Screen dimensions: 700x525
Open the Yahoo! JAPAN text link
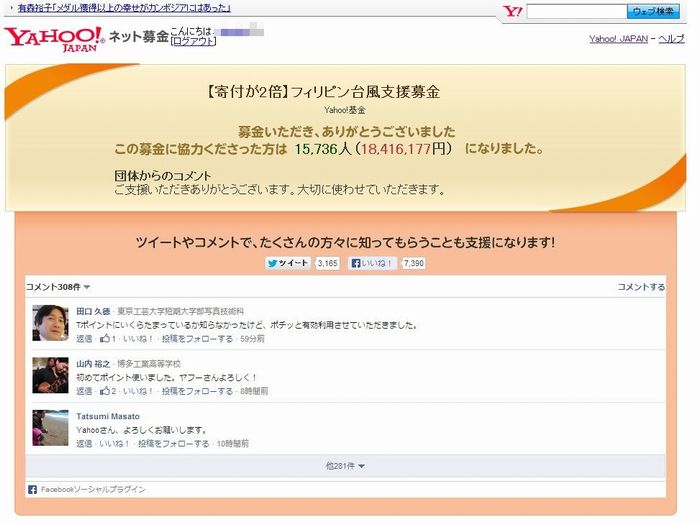618,39
